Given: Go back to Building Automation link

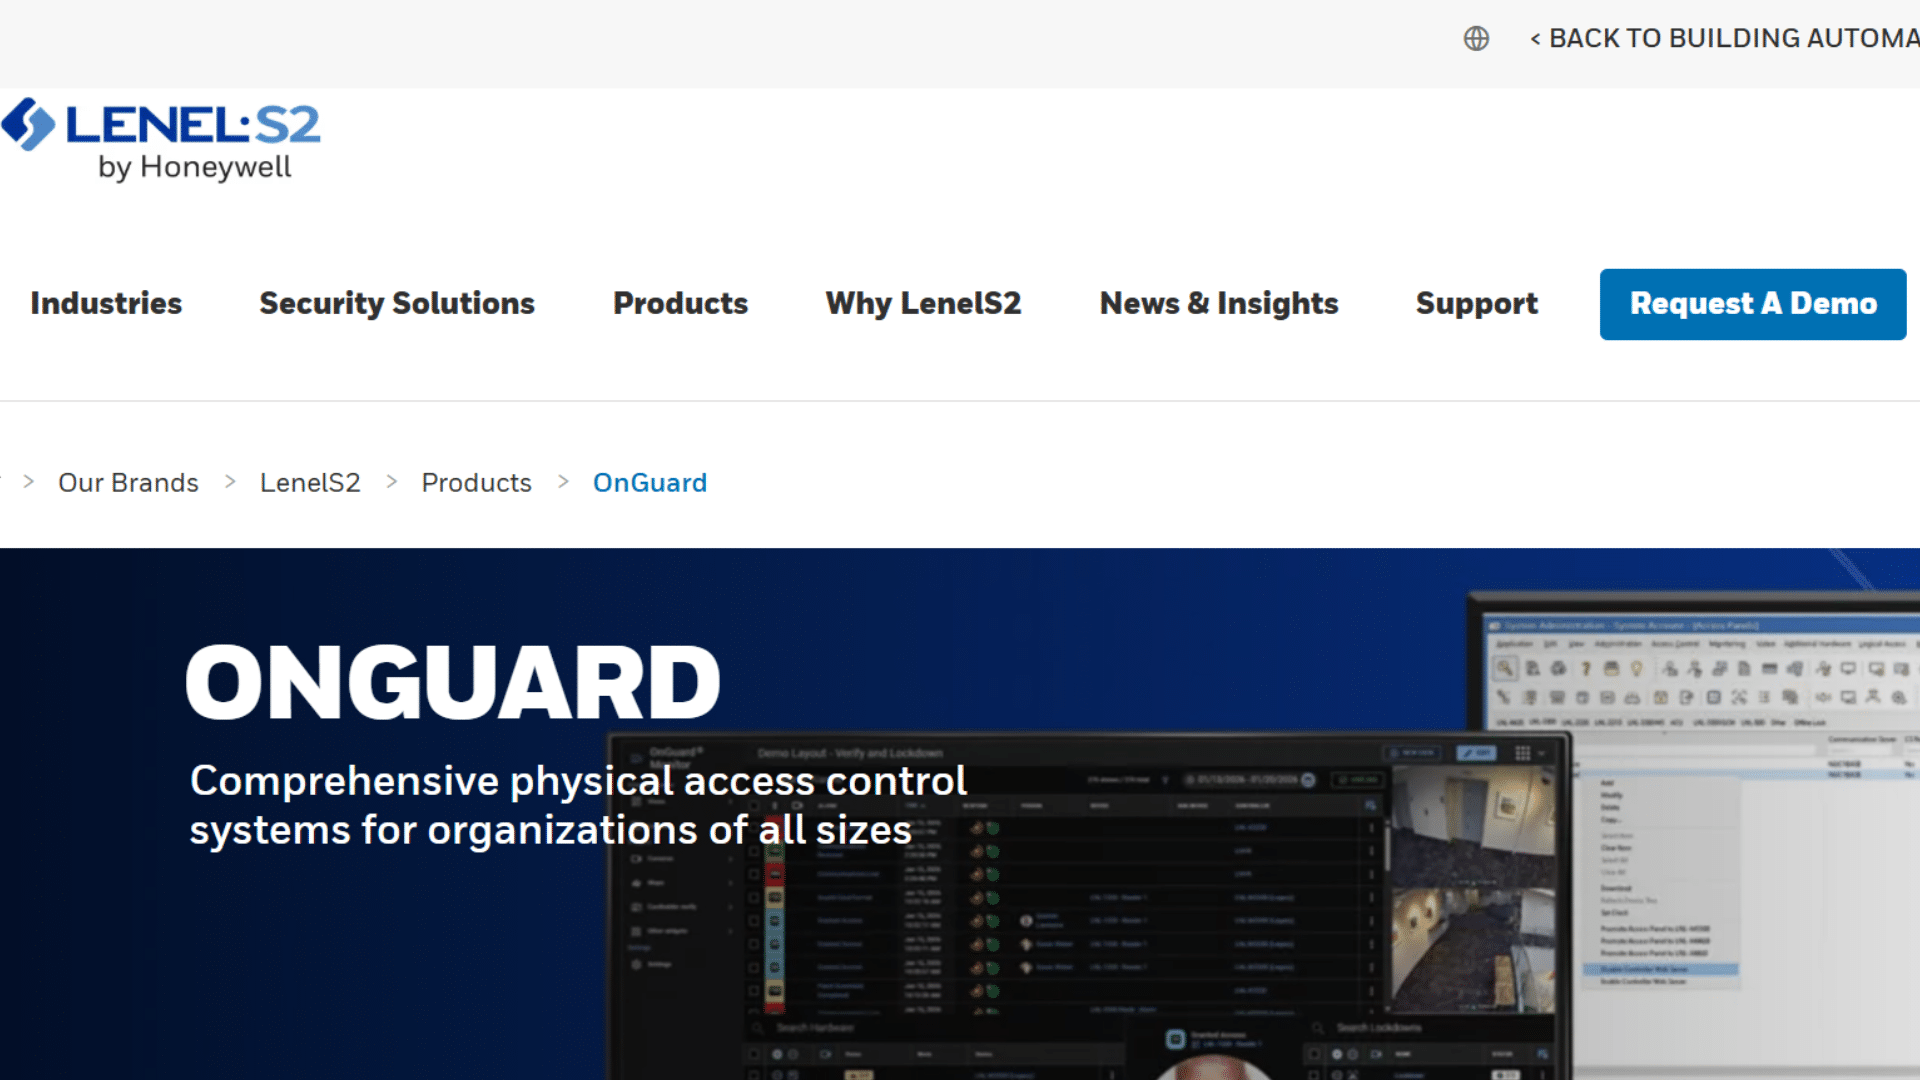Looking at the screenshot, I should click(1724, 38).
